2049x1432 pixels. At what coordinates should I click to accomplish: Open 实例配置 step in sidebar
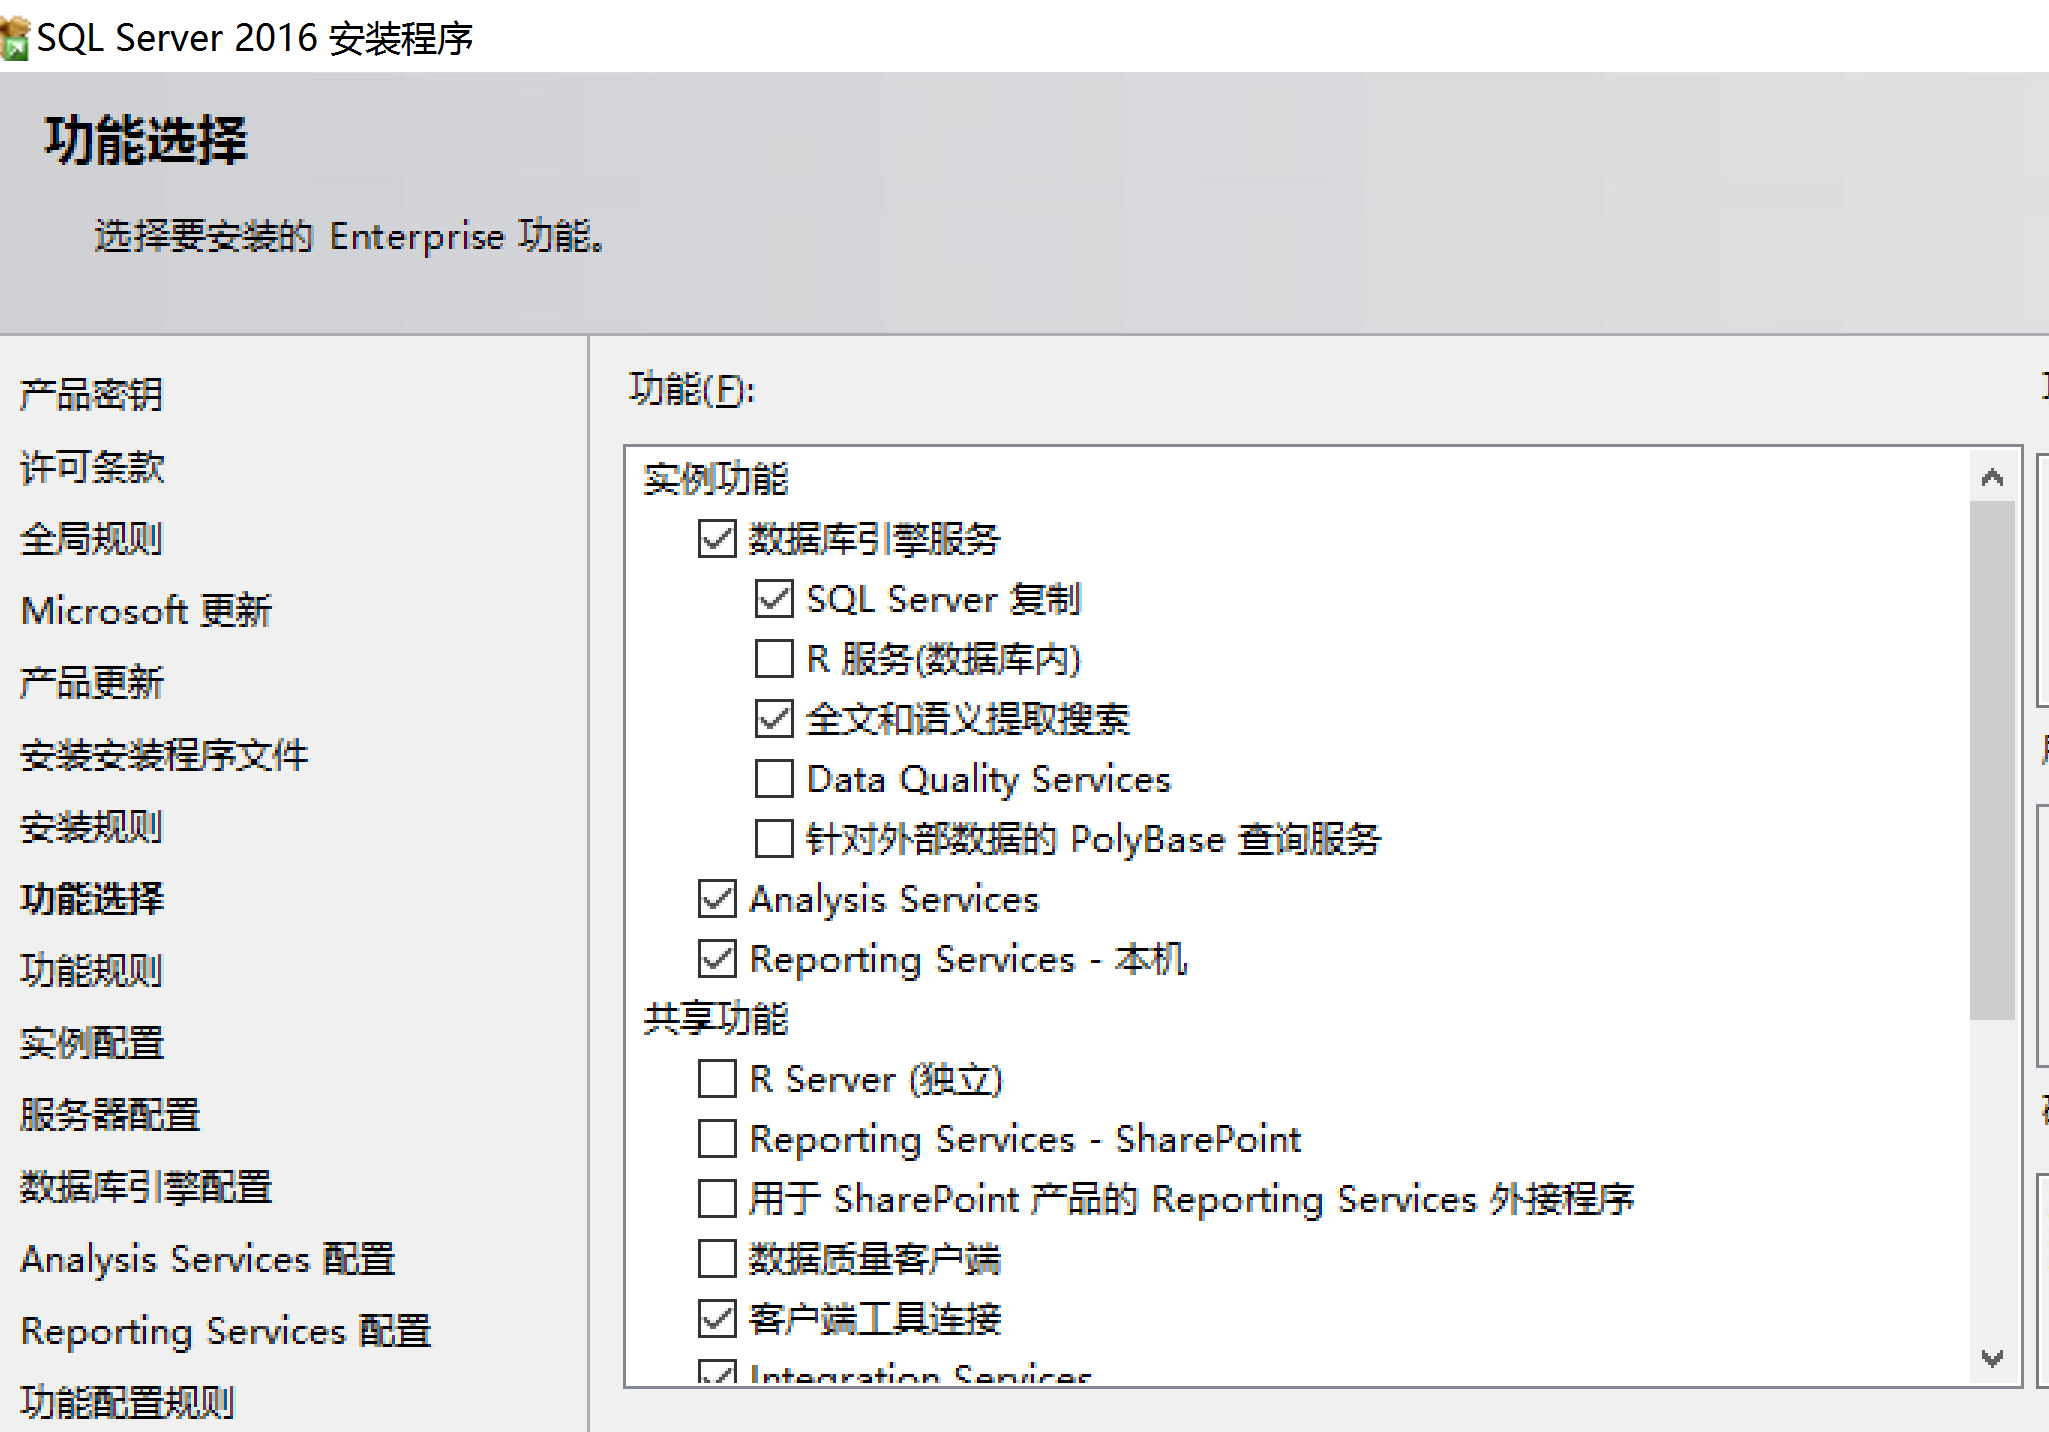[92, 1043]
